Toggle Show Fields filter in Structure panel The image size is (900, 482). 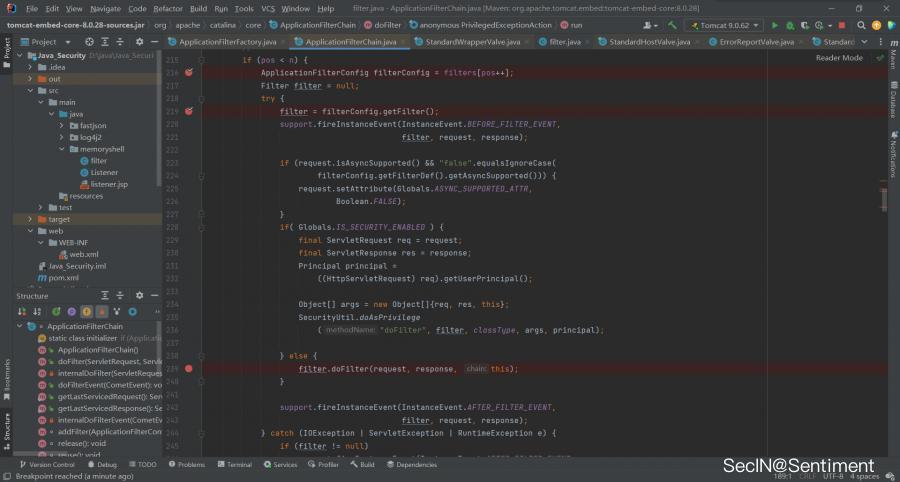[x=86, y=311]
